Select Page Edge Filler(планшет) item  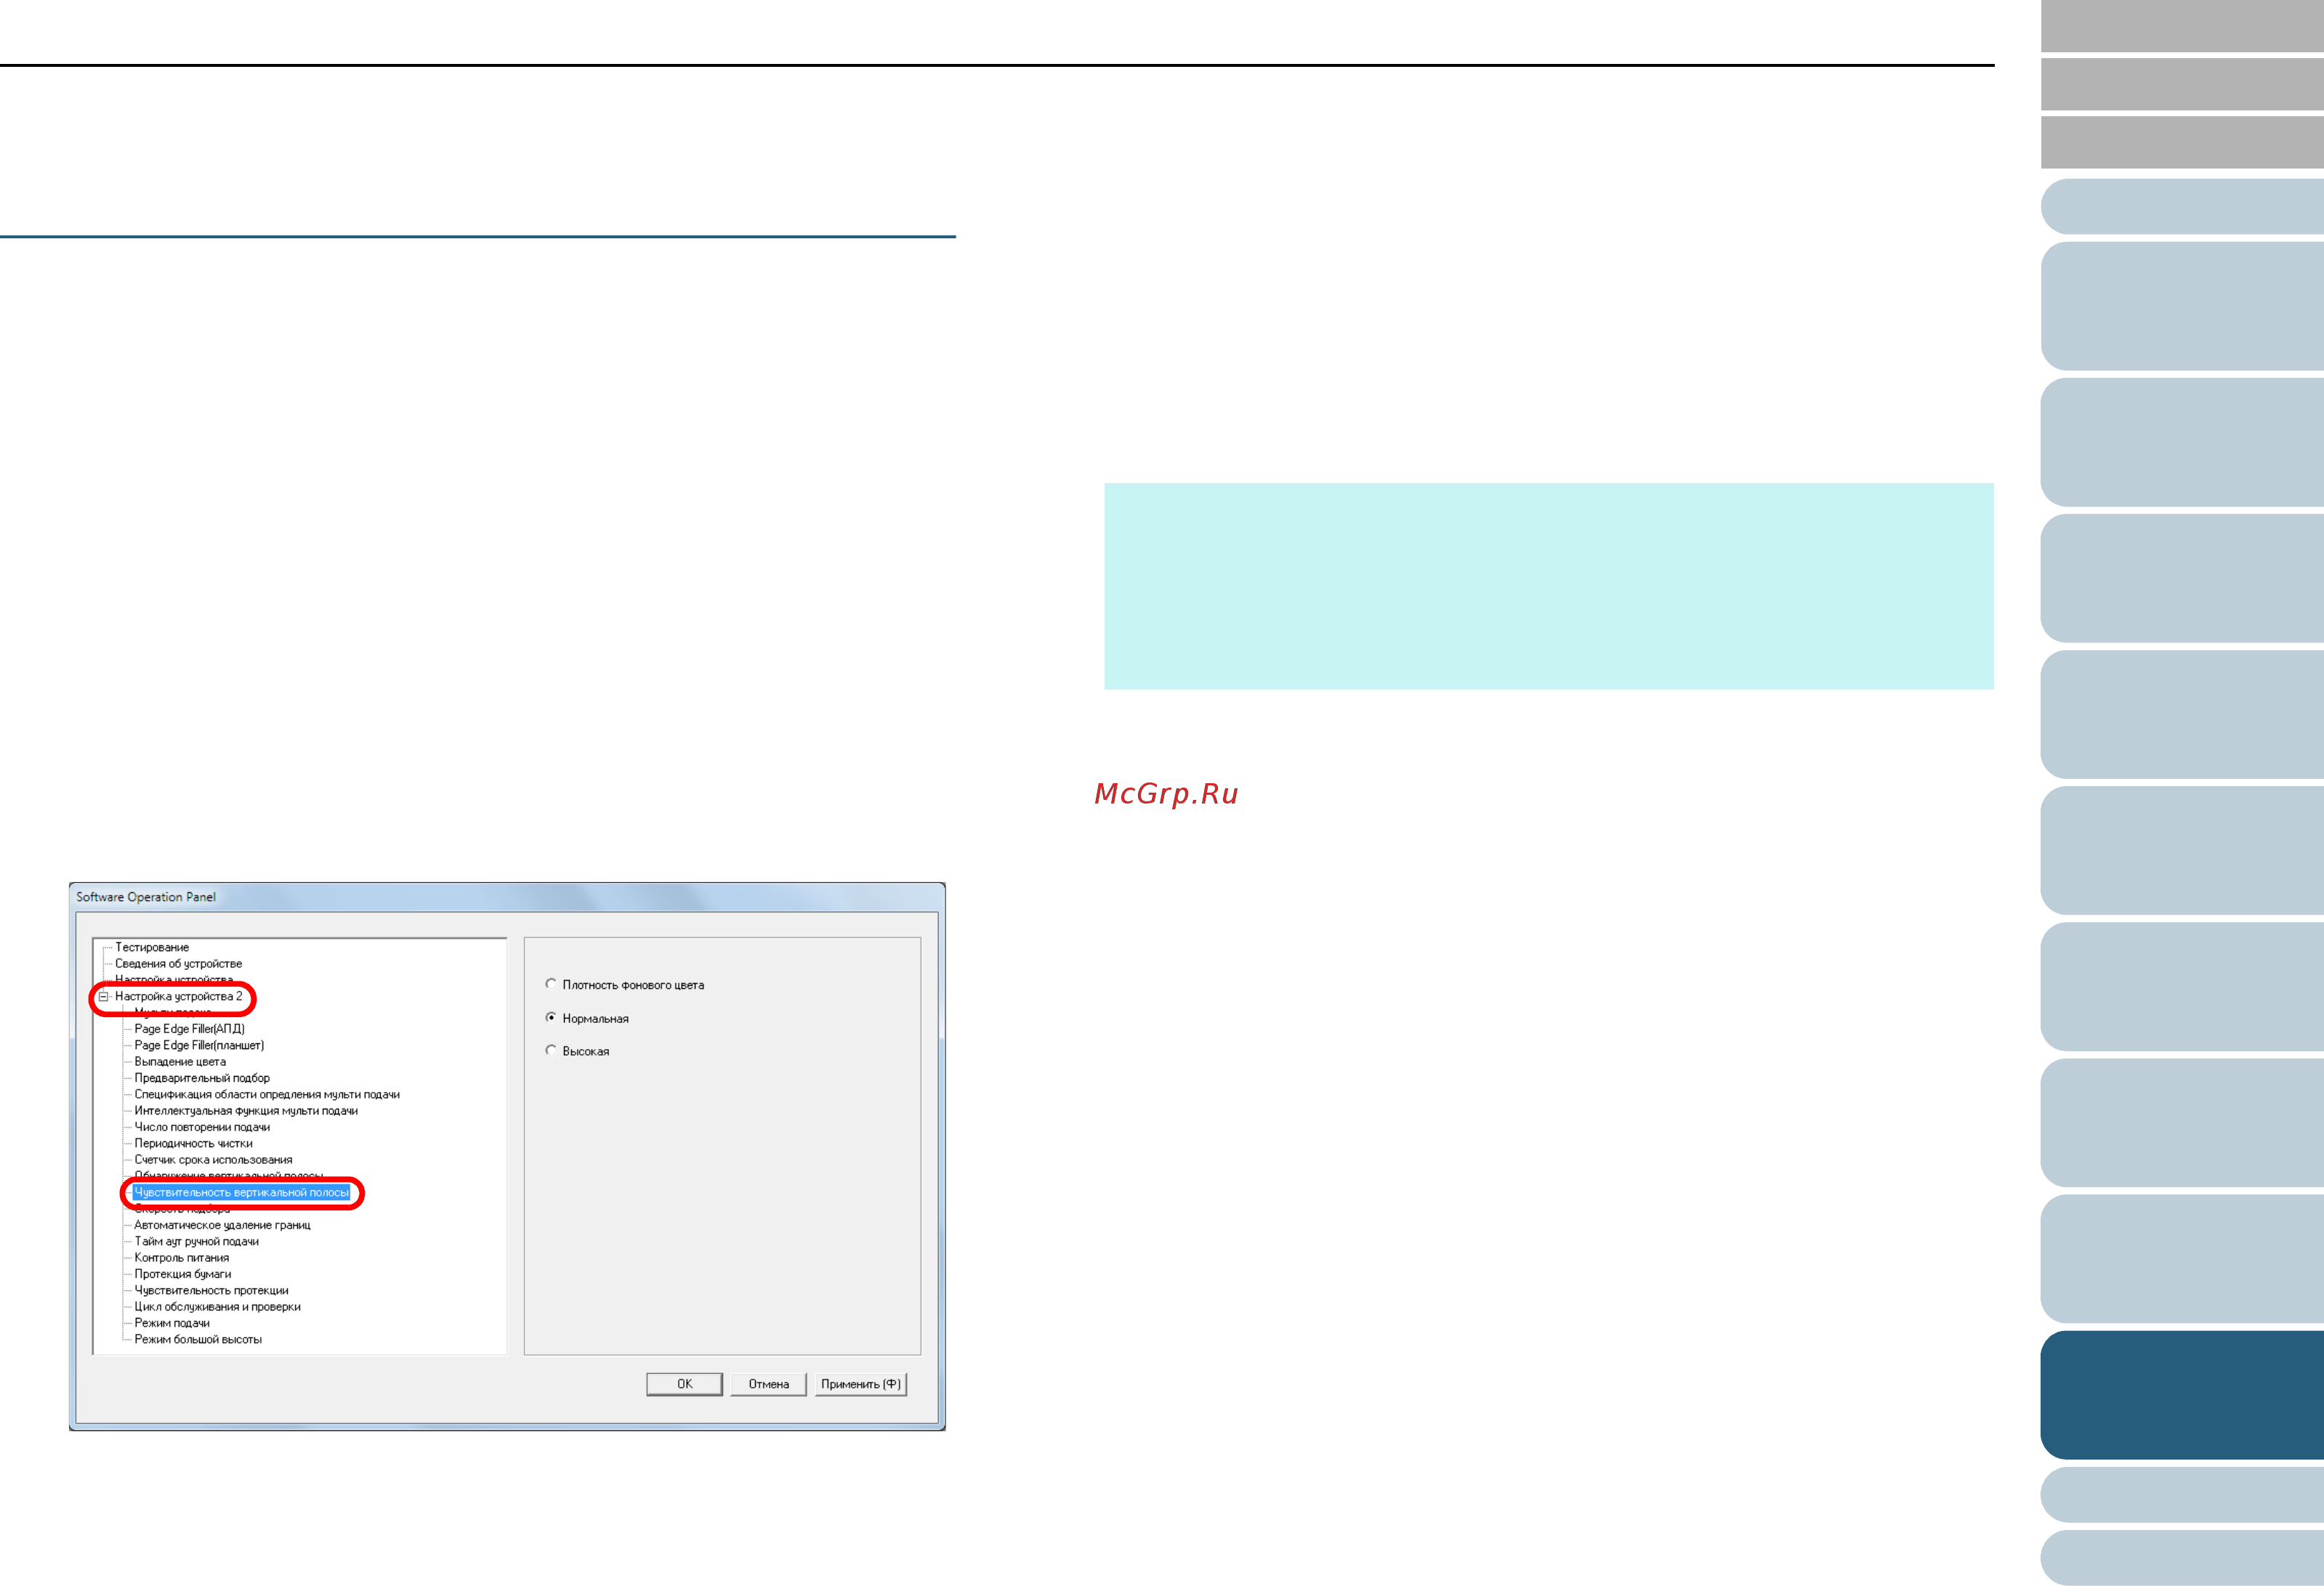click(199, 1045)
